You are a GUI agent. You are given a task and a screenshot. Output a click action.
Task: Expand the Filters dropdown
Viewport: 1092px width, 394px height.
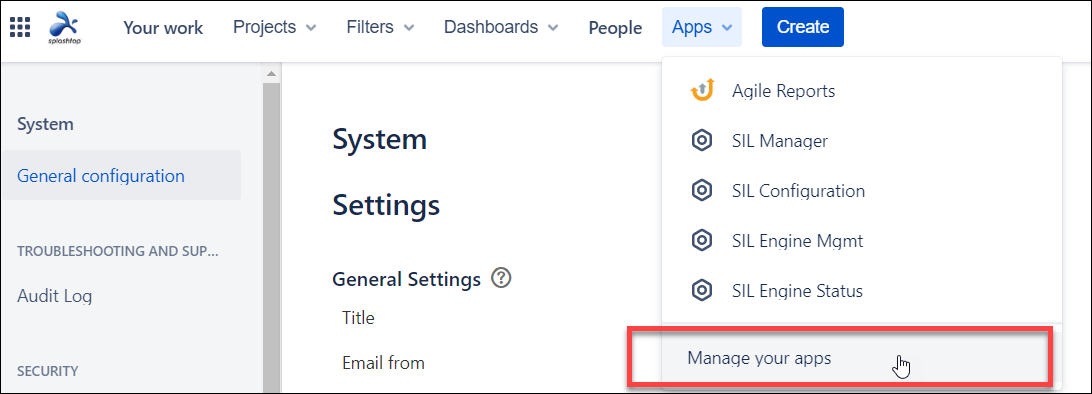click(380, 27)
